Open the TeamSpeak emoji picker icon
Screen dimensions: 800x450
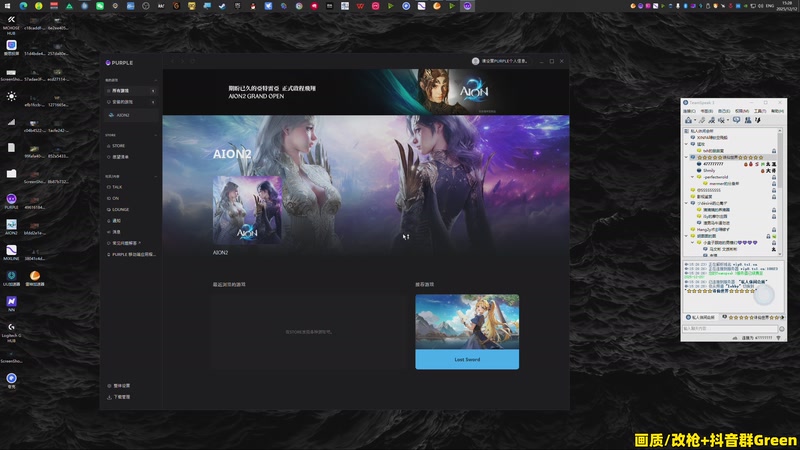pos(782,329)
